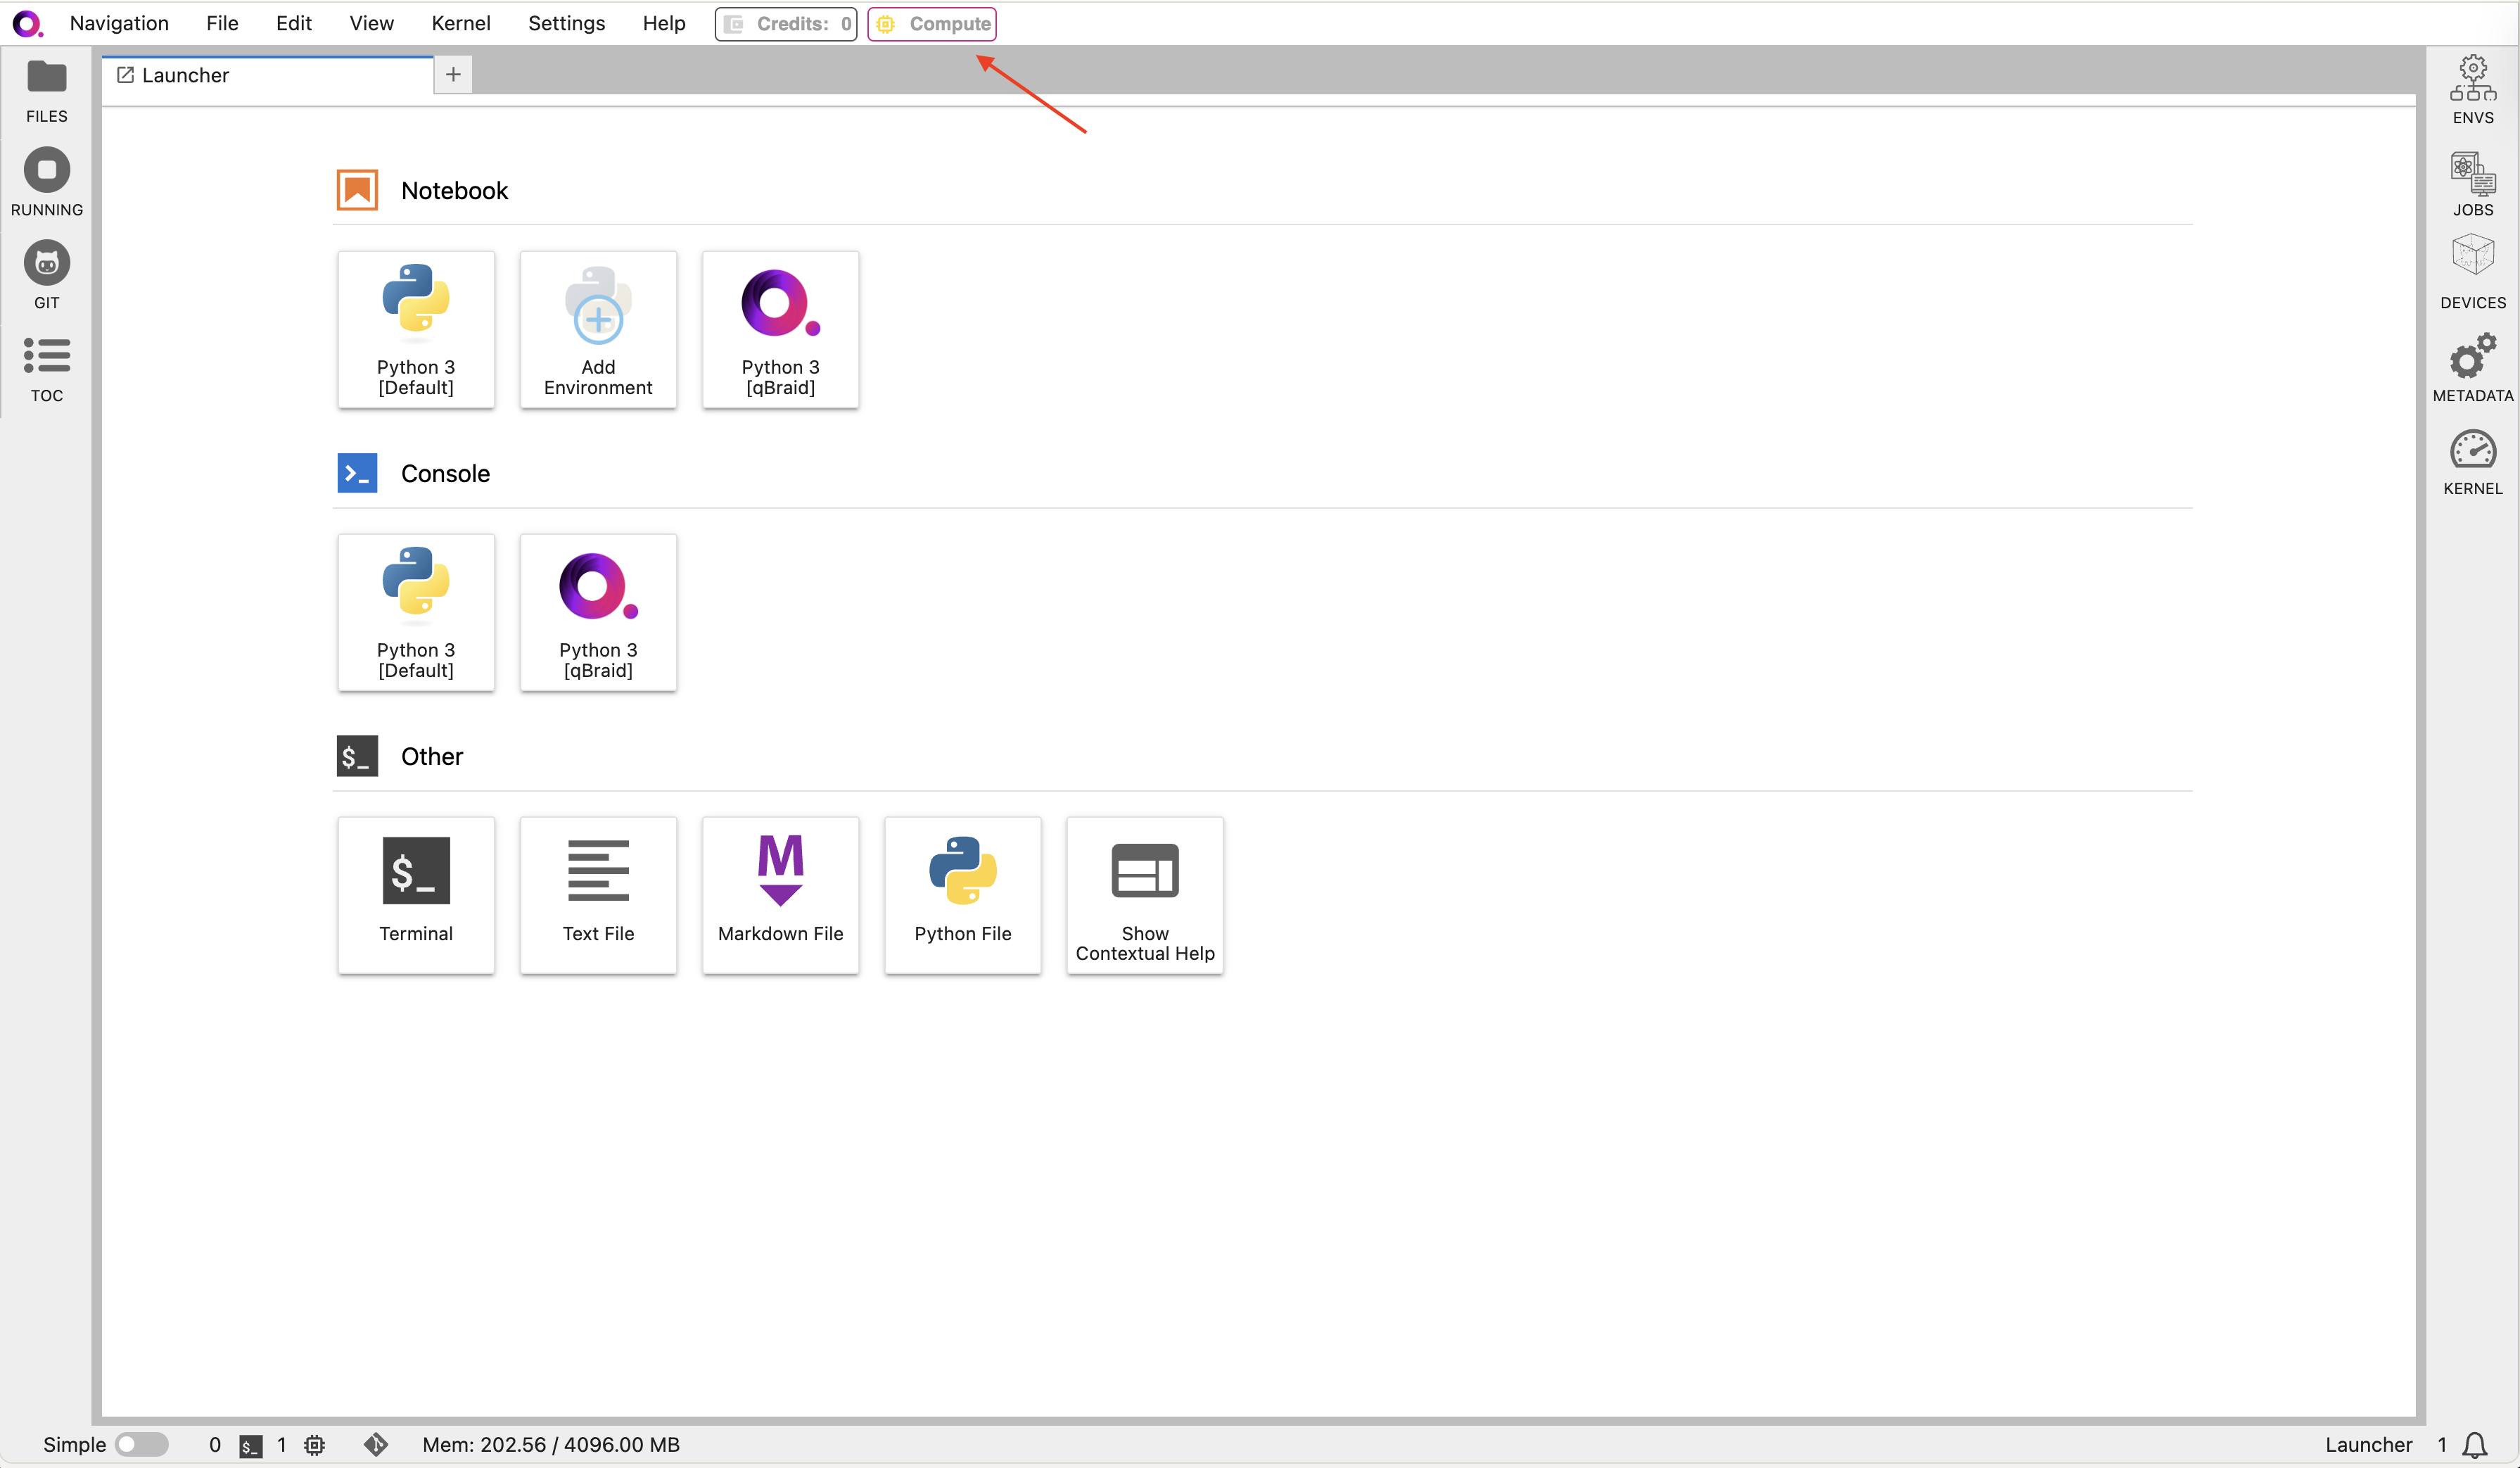Click the Compute button
The width and height of the screenshot is (2520, 1468).
932,23
